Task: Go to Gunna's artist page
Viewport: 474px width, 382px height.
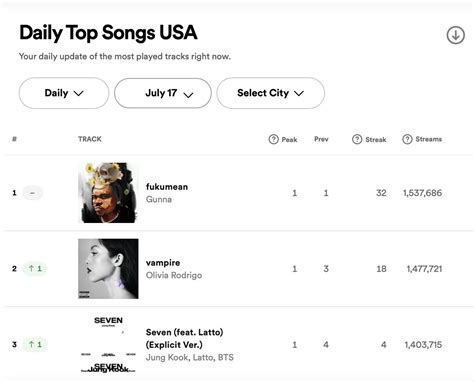Action: point(159,199)
